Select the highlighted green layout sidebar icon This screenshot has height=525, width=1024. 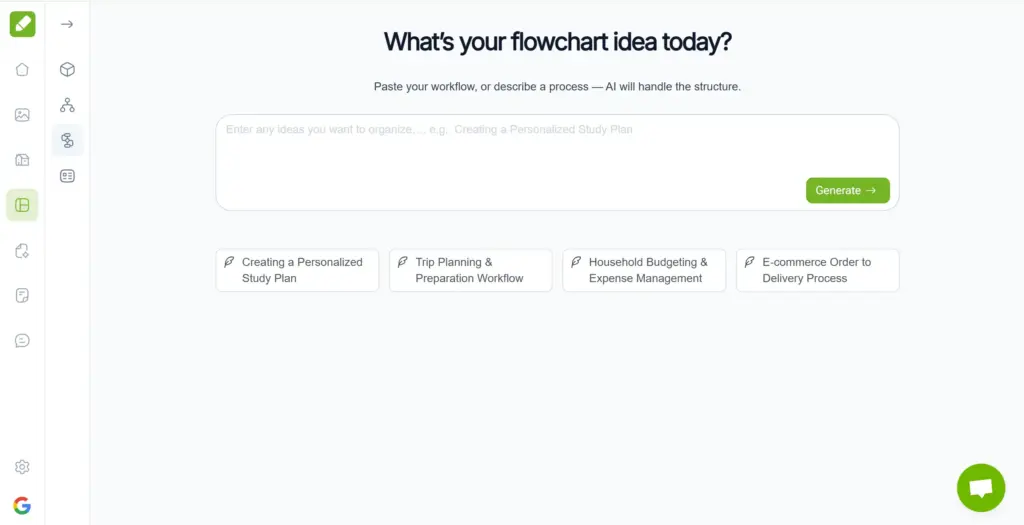point(22,205)
